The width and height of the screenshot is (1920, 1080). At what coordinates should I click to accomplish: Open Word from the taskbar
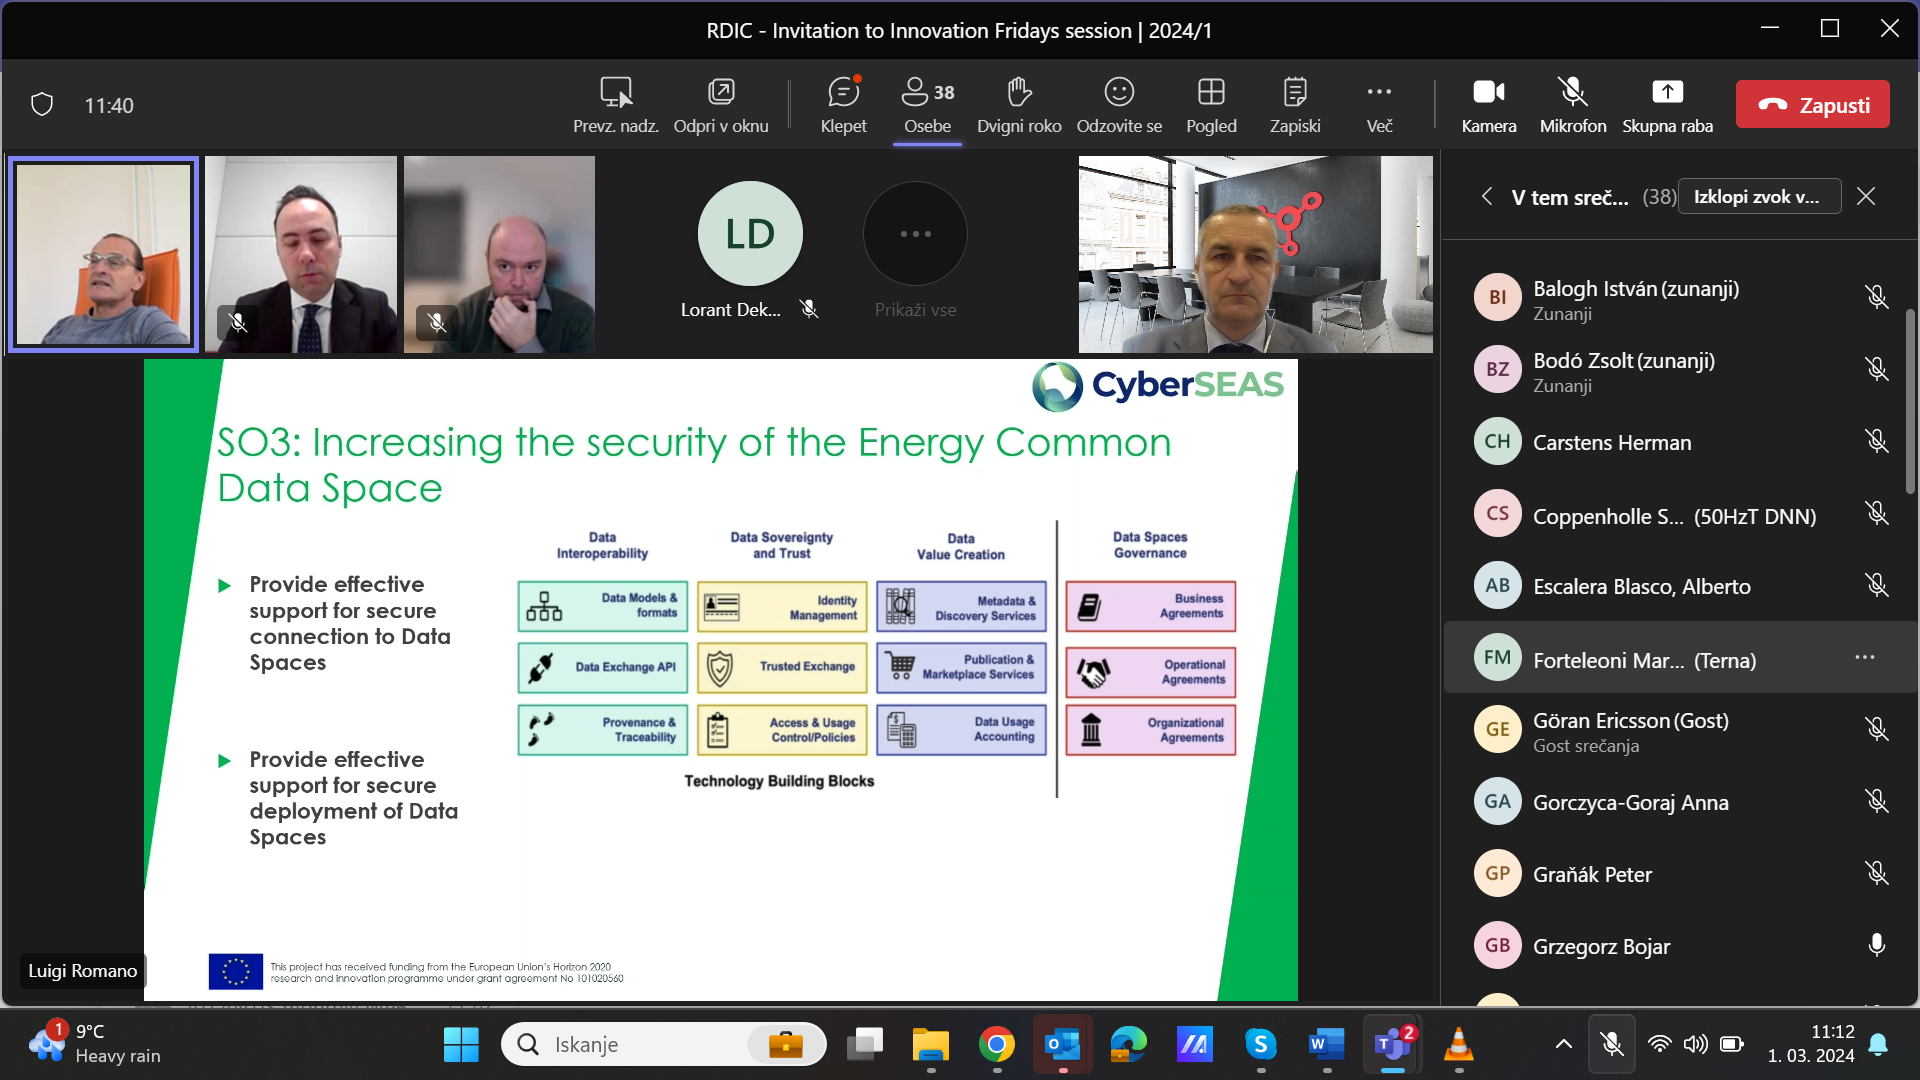point(1326,1045)
